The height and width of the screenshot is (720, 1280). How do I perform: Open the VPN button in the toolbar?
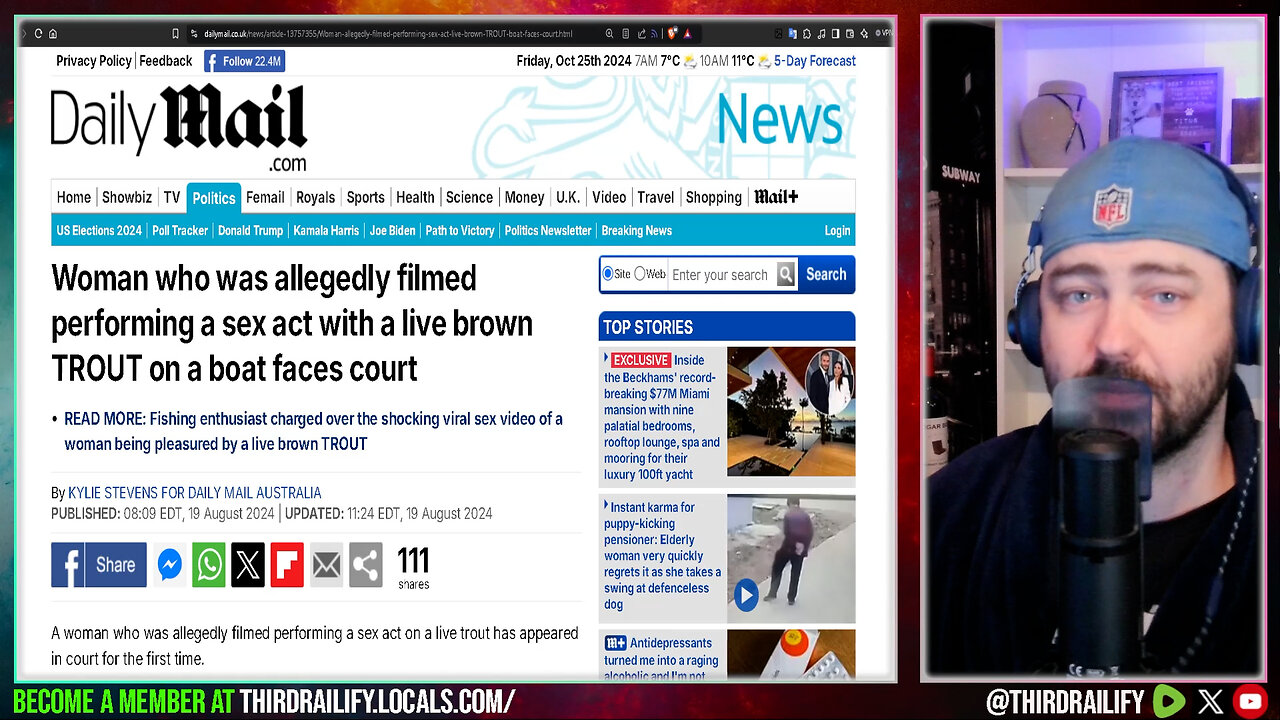coord(884,33)
